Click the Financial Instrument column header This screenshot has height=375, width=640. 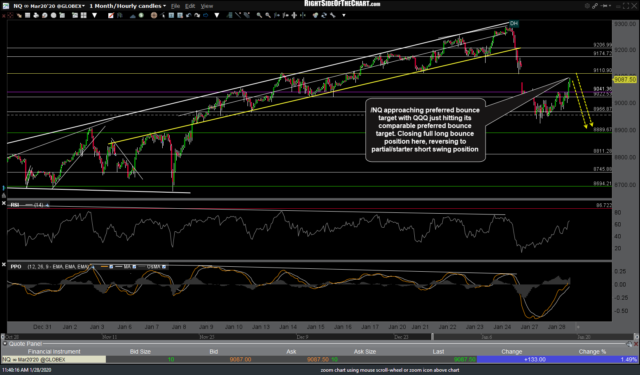coord(54,351)
